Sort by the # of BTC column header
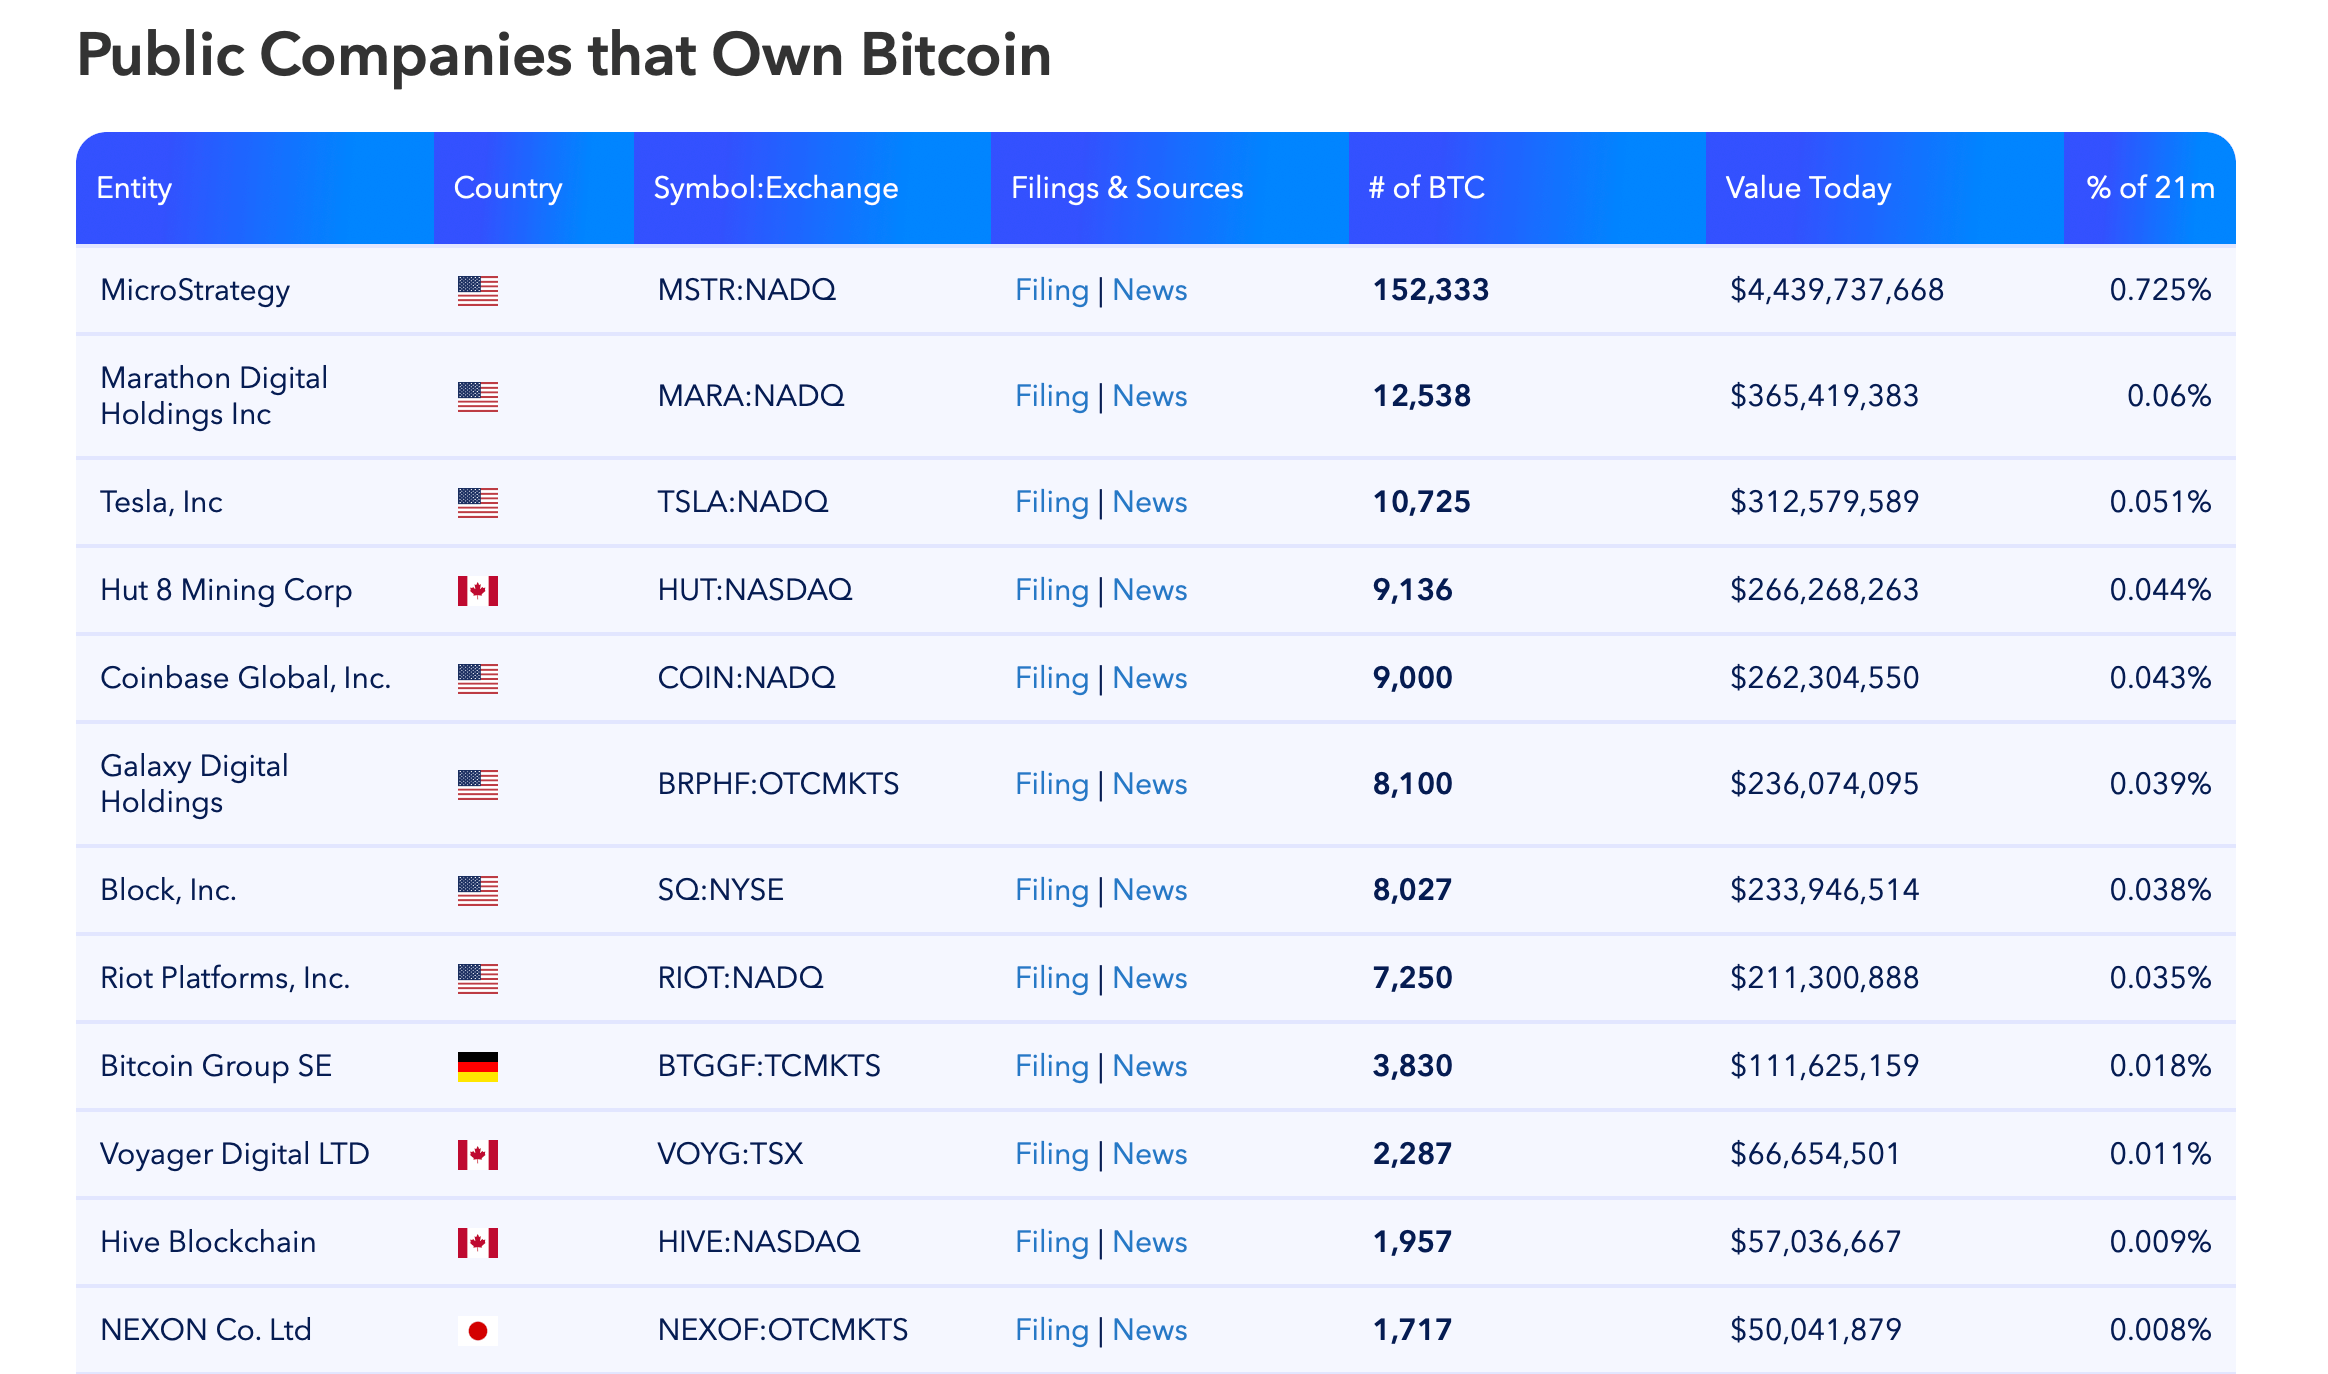Screen dimensions: 2328x1374 pos(1426,188)
